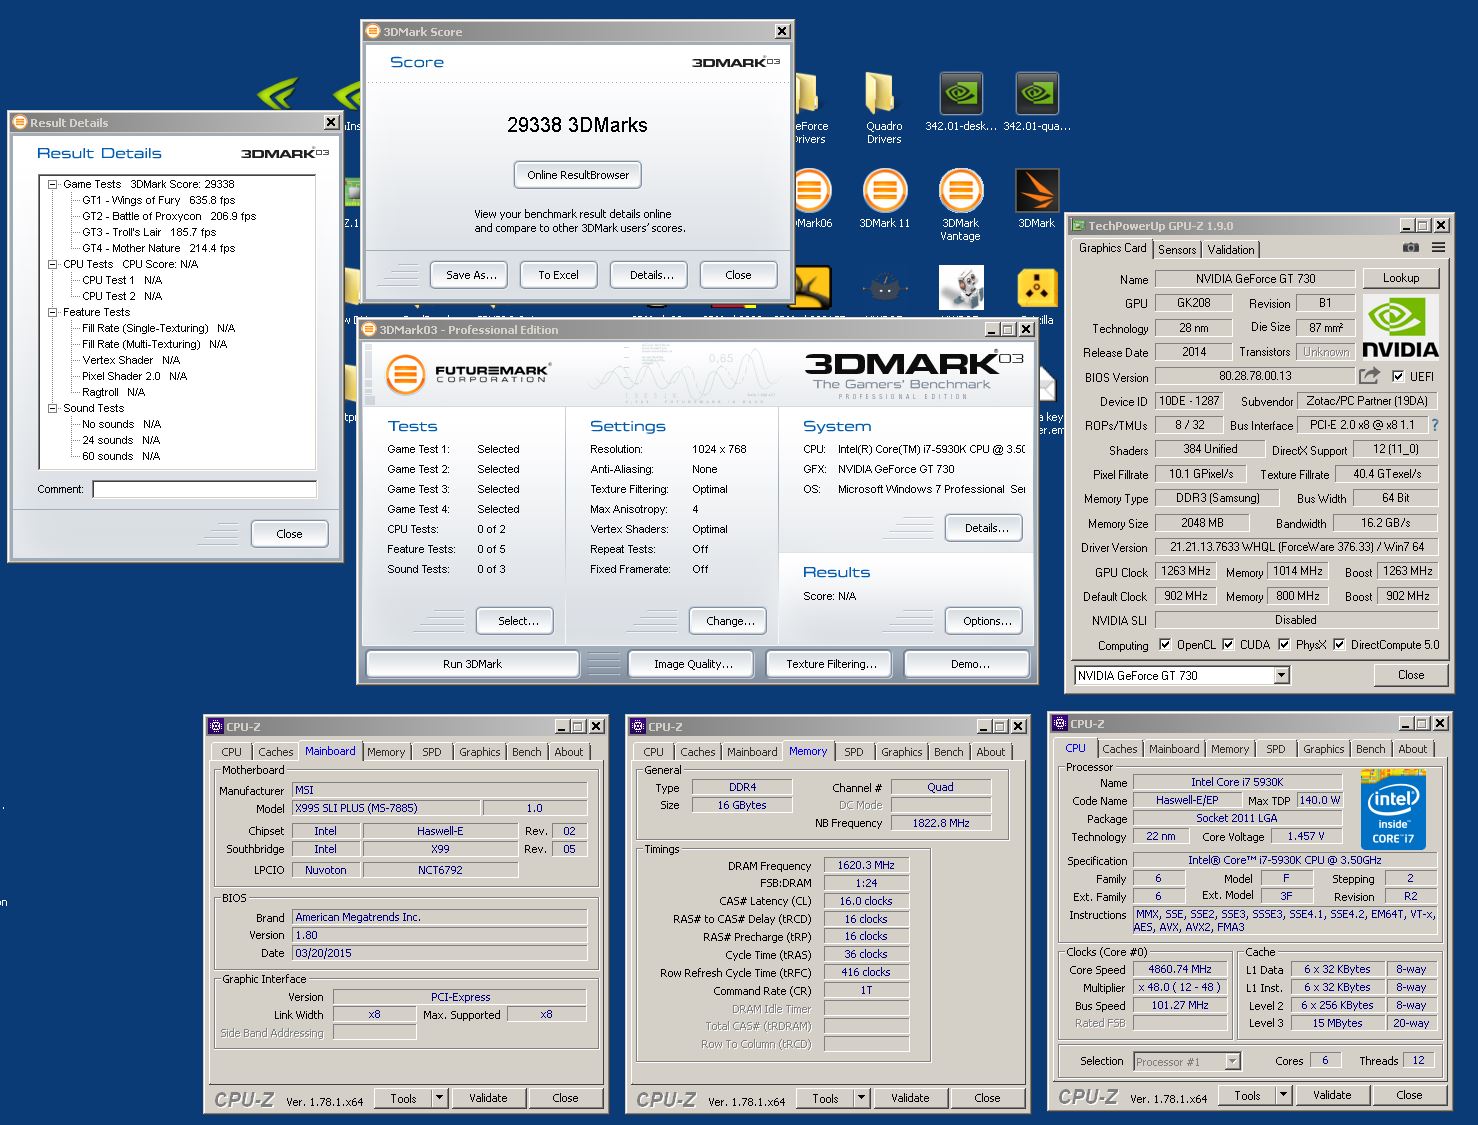1478x1125 pixels.
Task: Toggle the DirectCompute 5.0 checkbox
Action: coord(1339,645)
